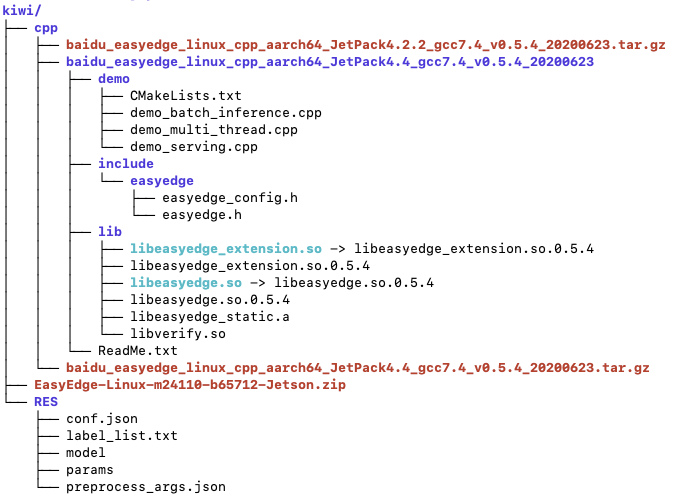This screenshot has height=496, width=698.
Task: Select the RES directory name
Action: pyautogui.click(x=46, y=402)
